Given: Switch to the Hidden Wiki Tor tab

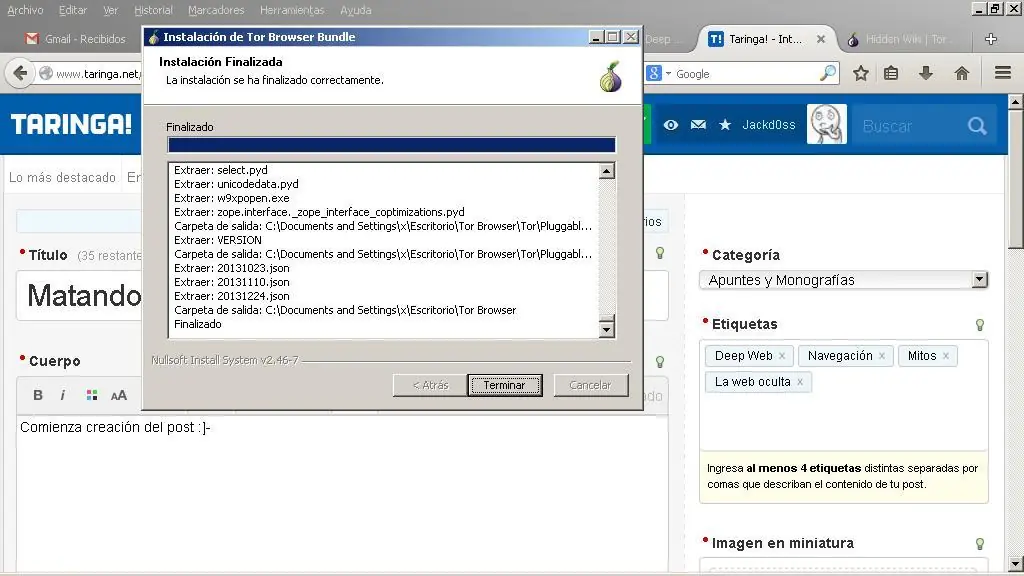Looking at the screenshot, I should click(x=901, y=39).
